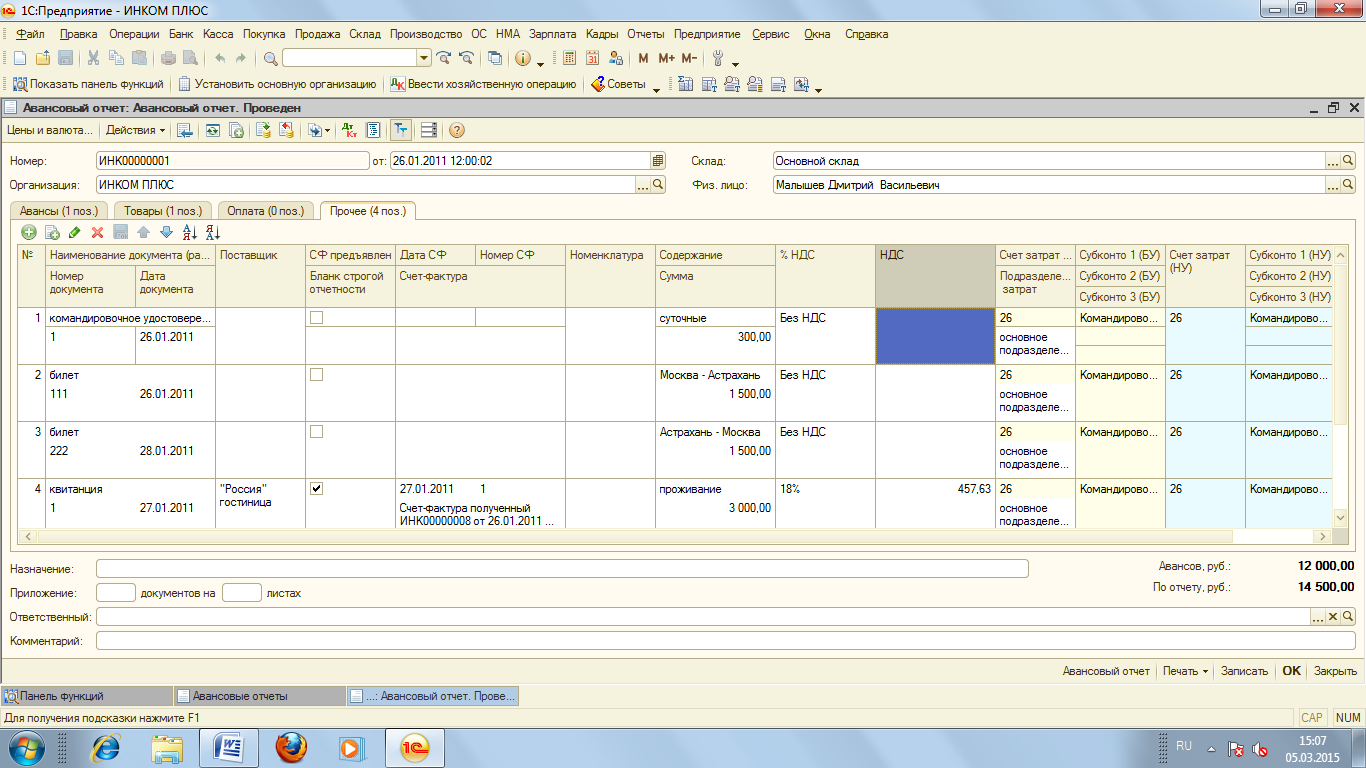
Task: Open the Calculator icon in main toolbar
Action: [569, 58]
